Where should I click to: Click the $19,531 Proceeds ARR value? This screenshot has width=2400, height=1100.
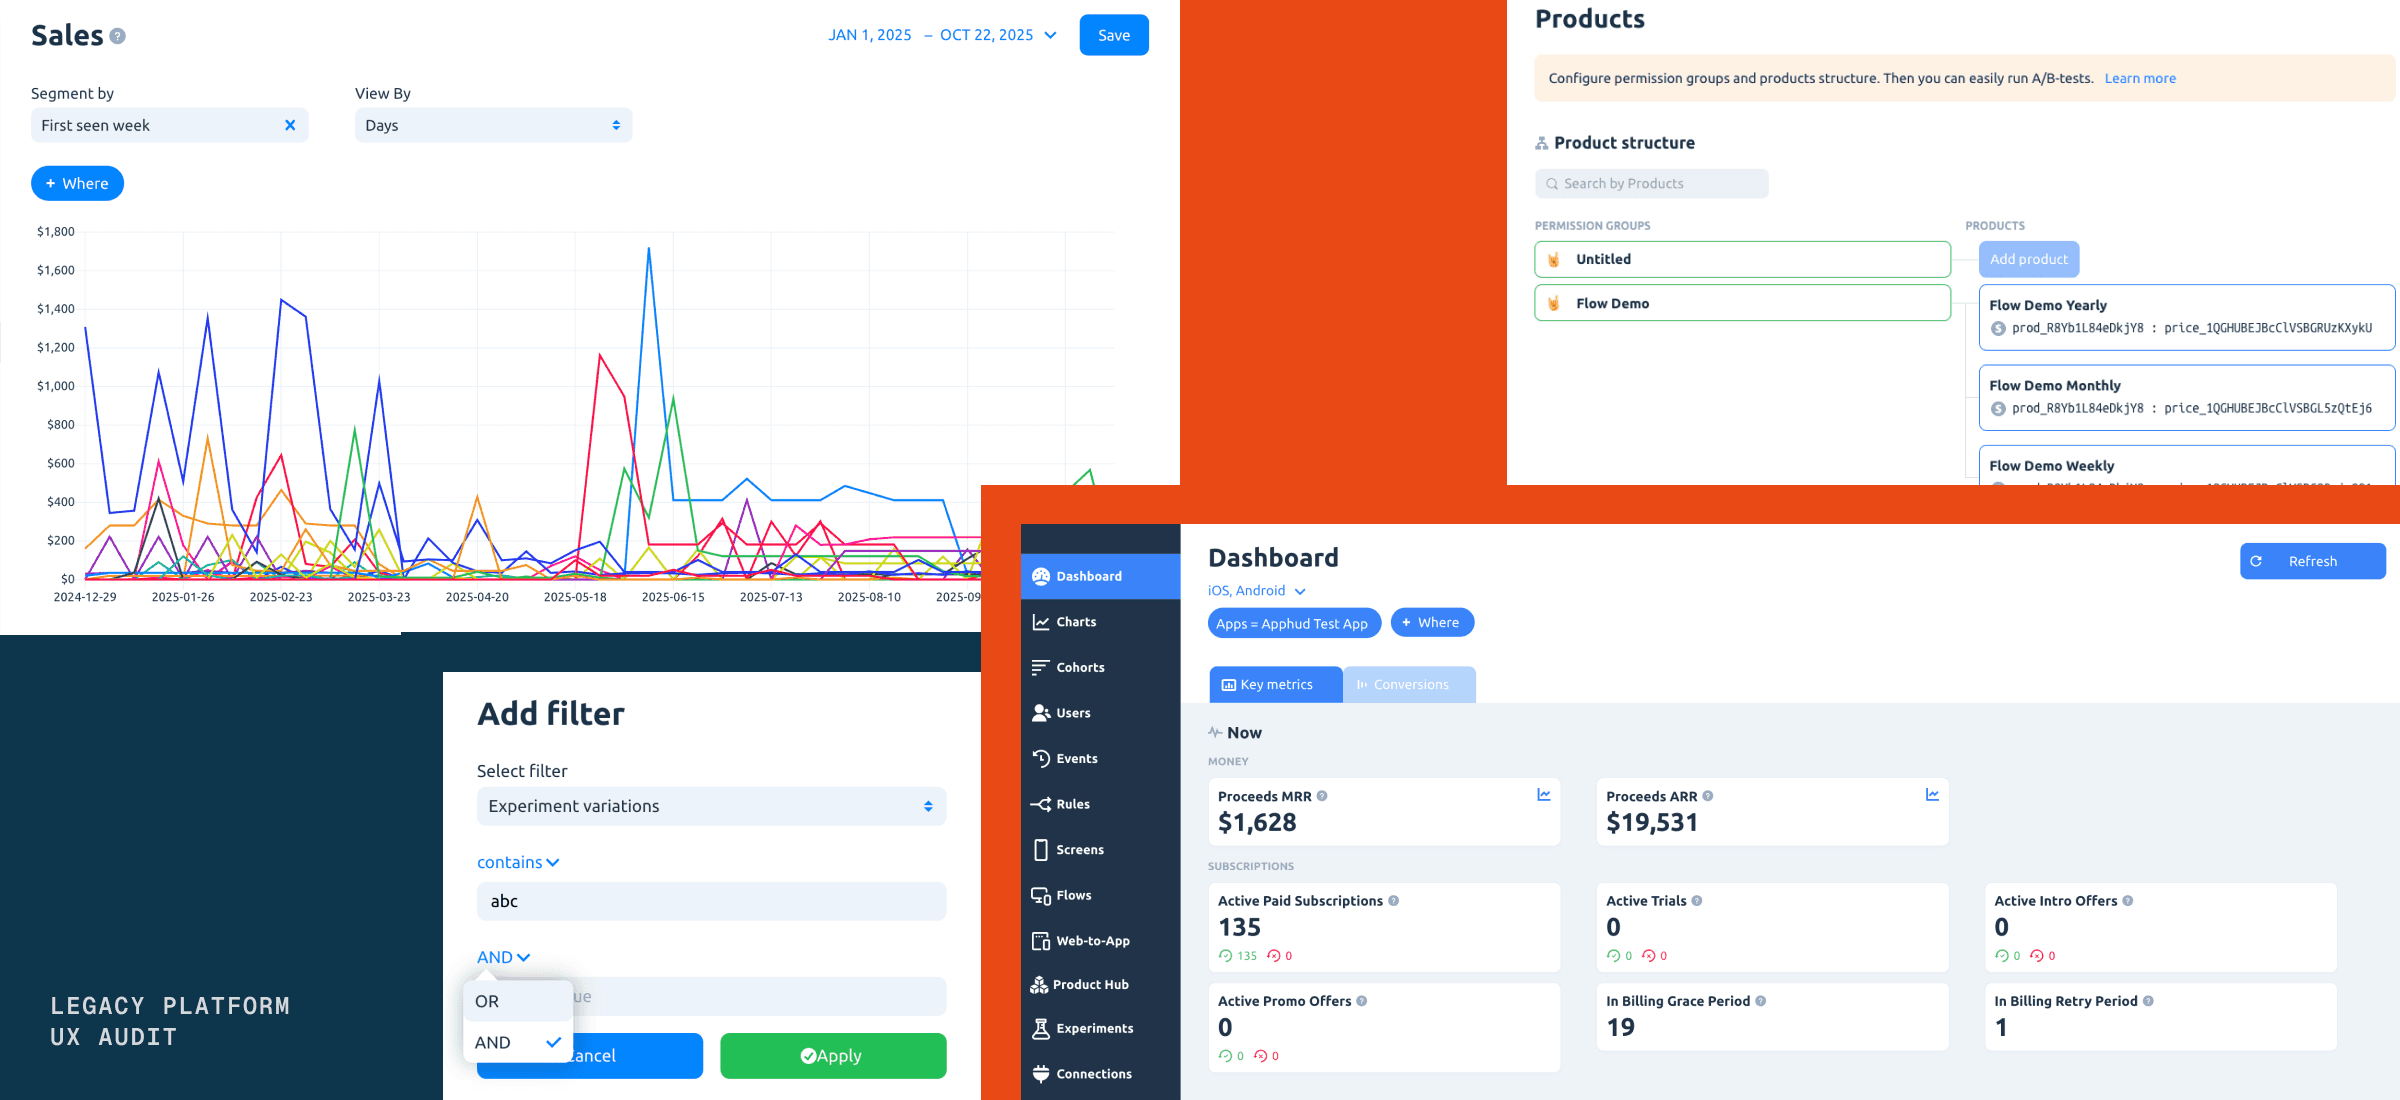coord(1652,822)
